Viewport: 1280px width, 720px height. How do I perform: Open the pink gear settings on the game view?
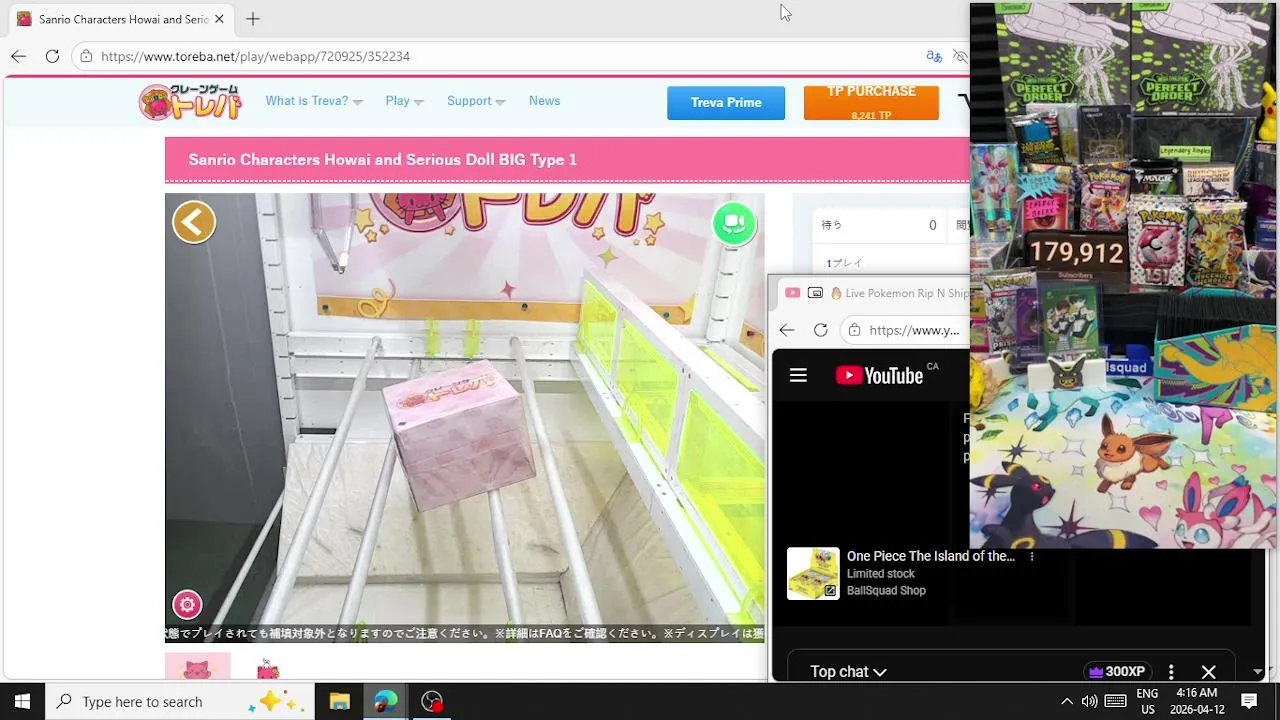coord(187,604)
